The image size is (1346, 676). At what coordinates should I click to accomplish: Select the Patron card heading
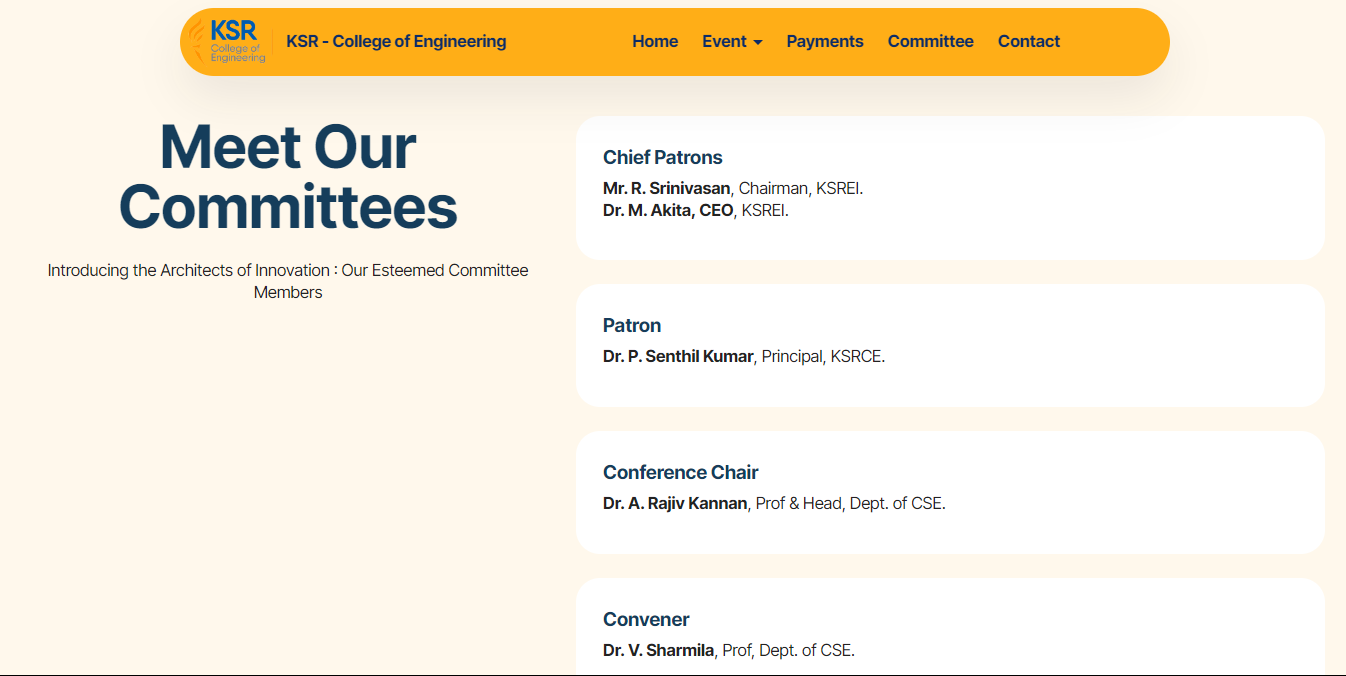point(631,325)
